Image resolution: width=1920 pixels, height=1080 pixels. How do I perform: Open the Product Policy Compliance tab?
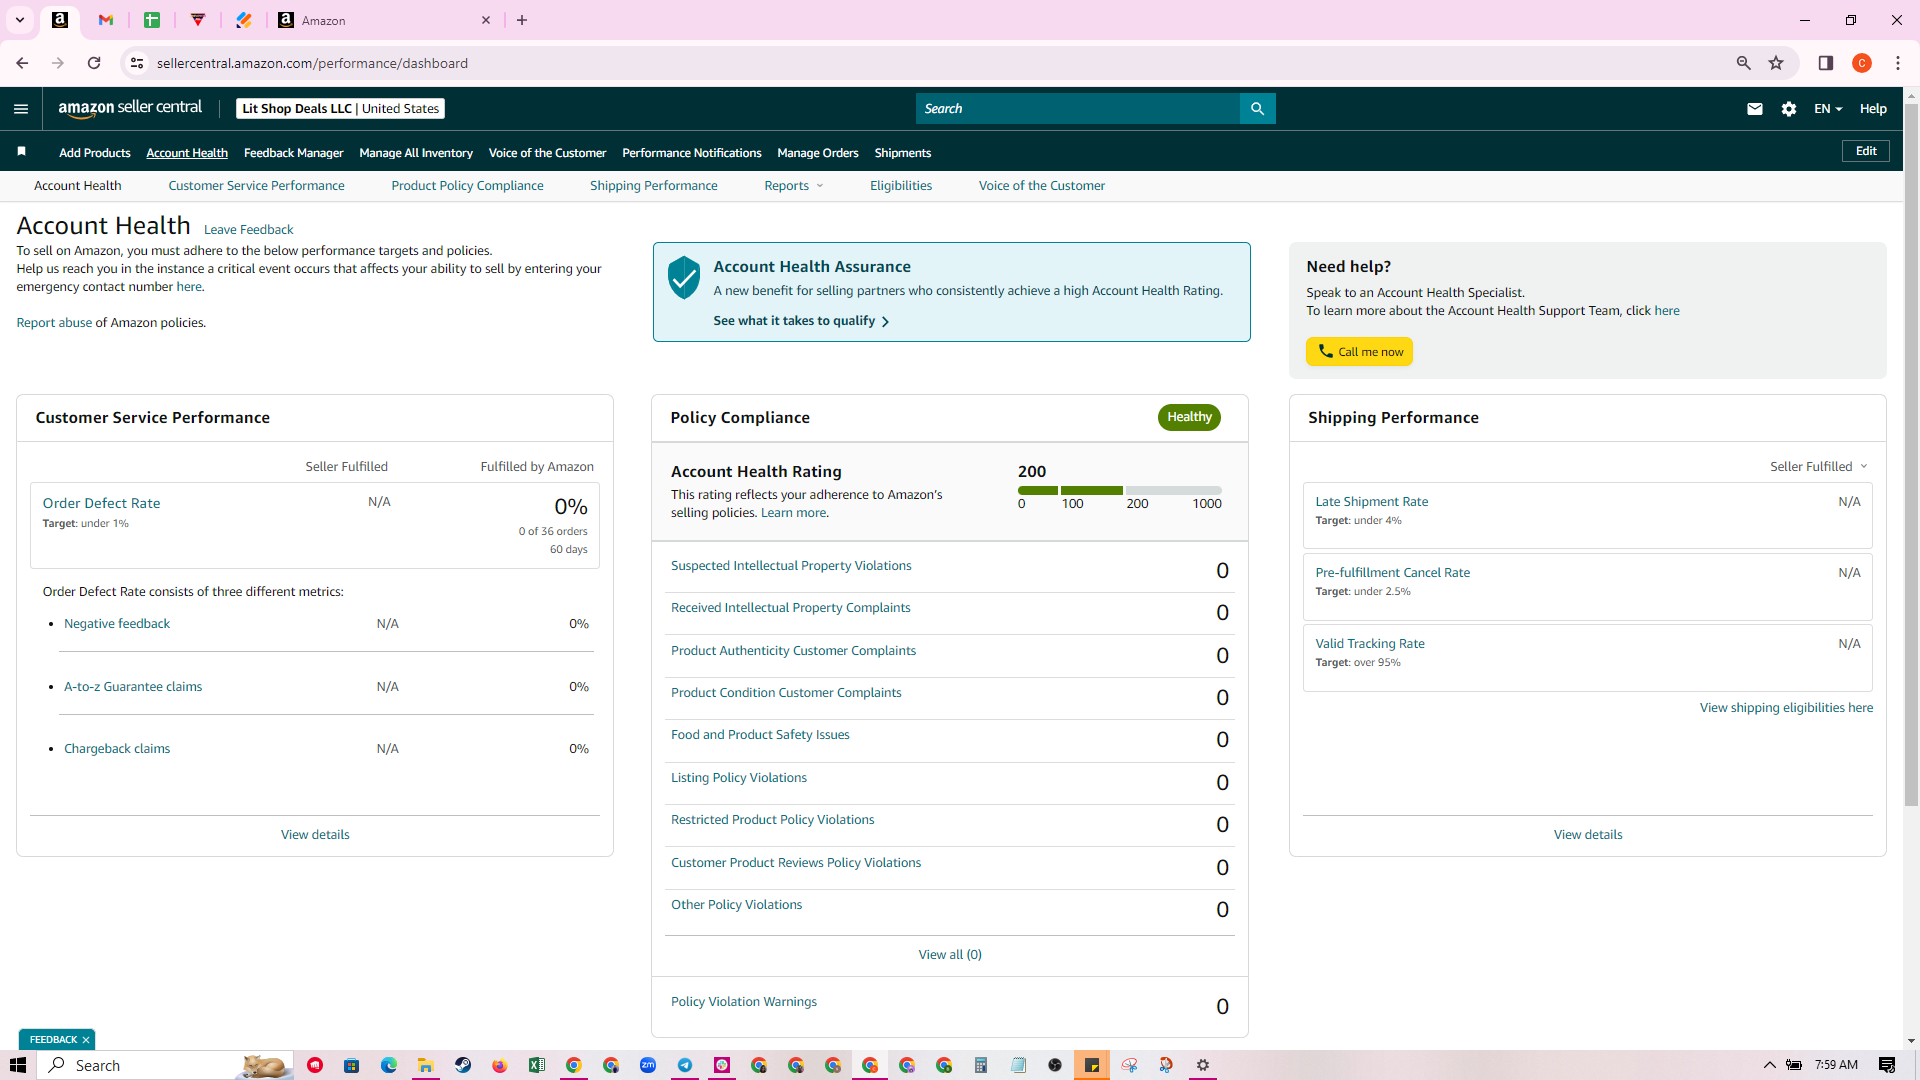[x=467, y=186]
